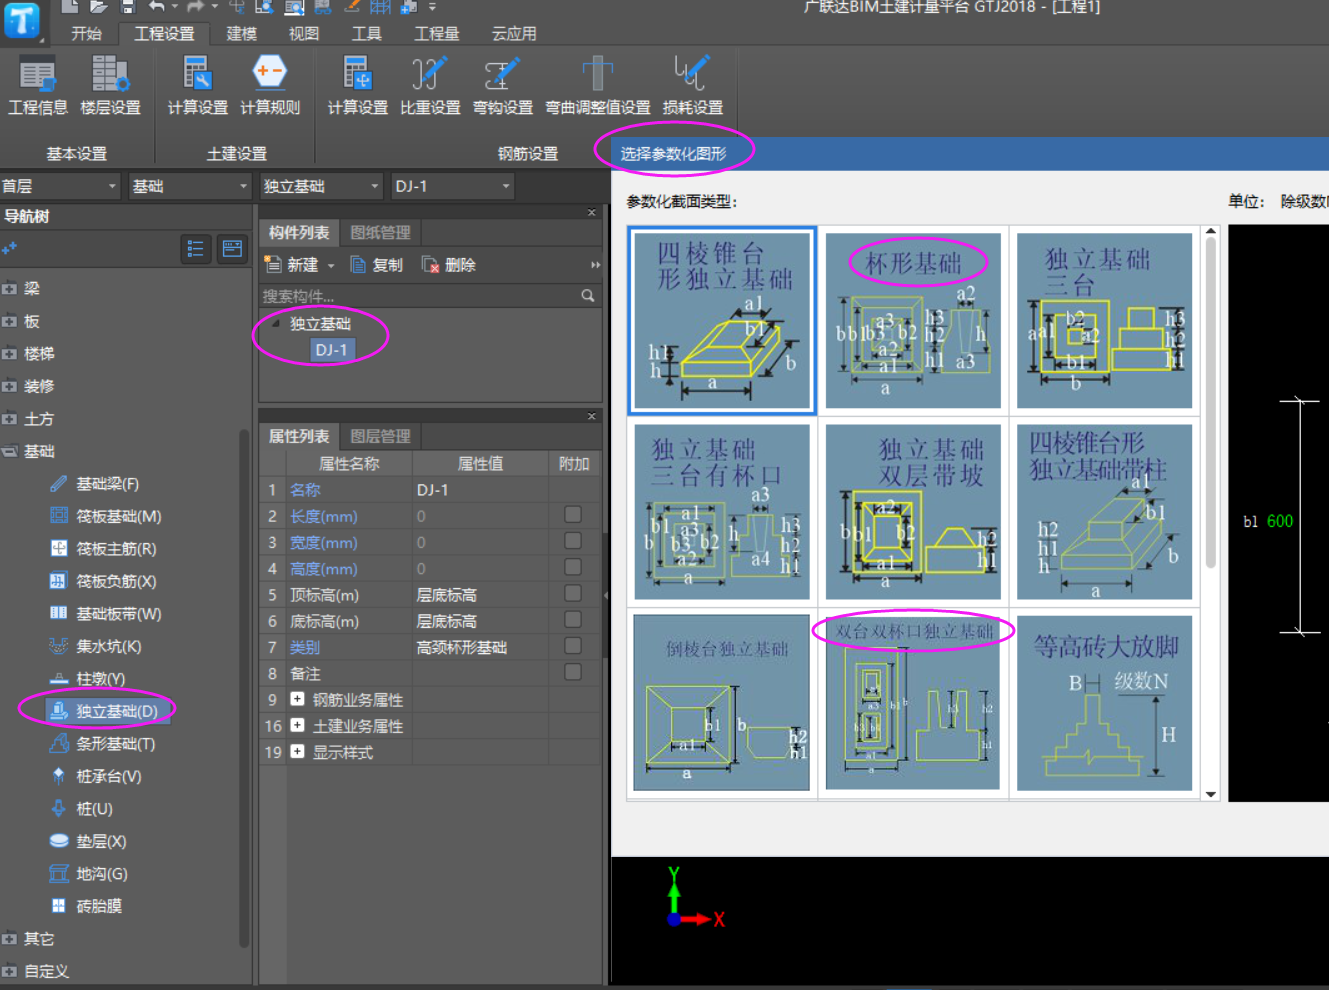Tick 附加 checkbox for 类别

click(x=573, y=646)
